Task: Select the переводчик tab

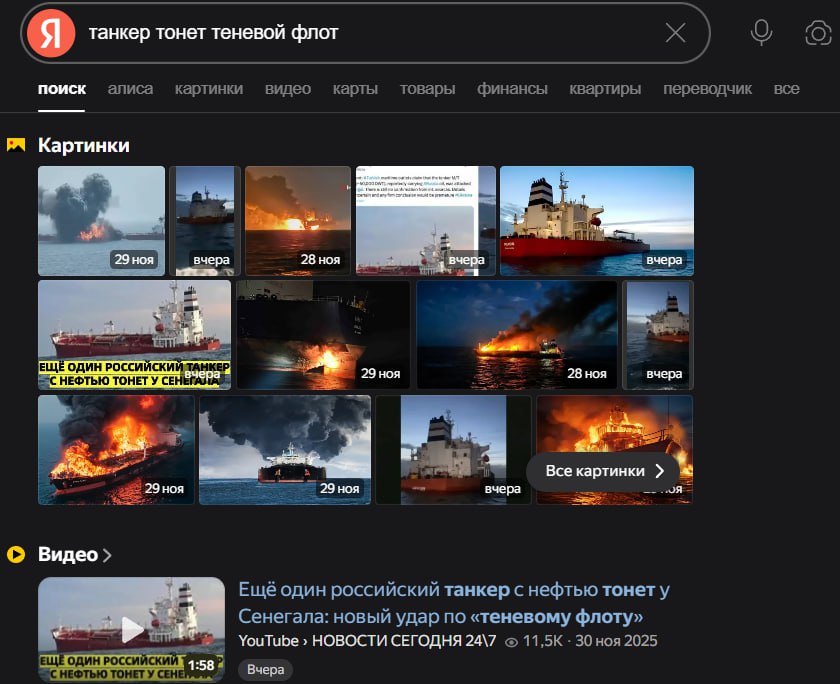Action: (x=707, y=88)
